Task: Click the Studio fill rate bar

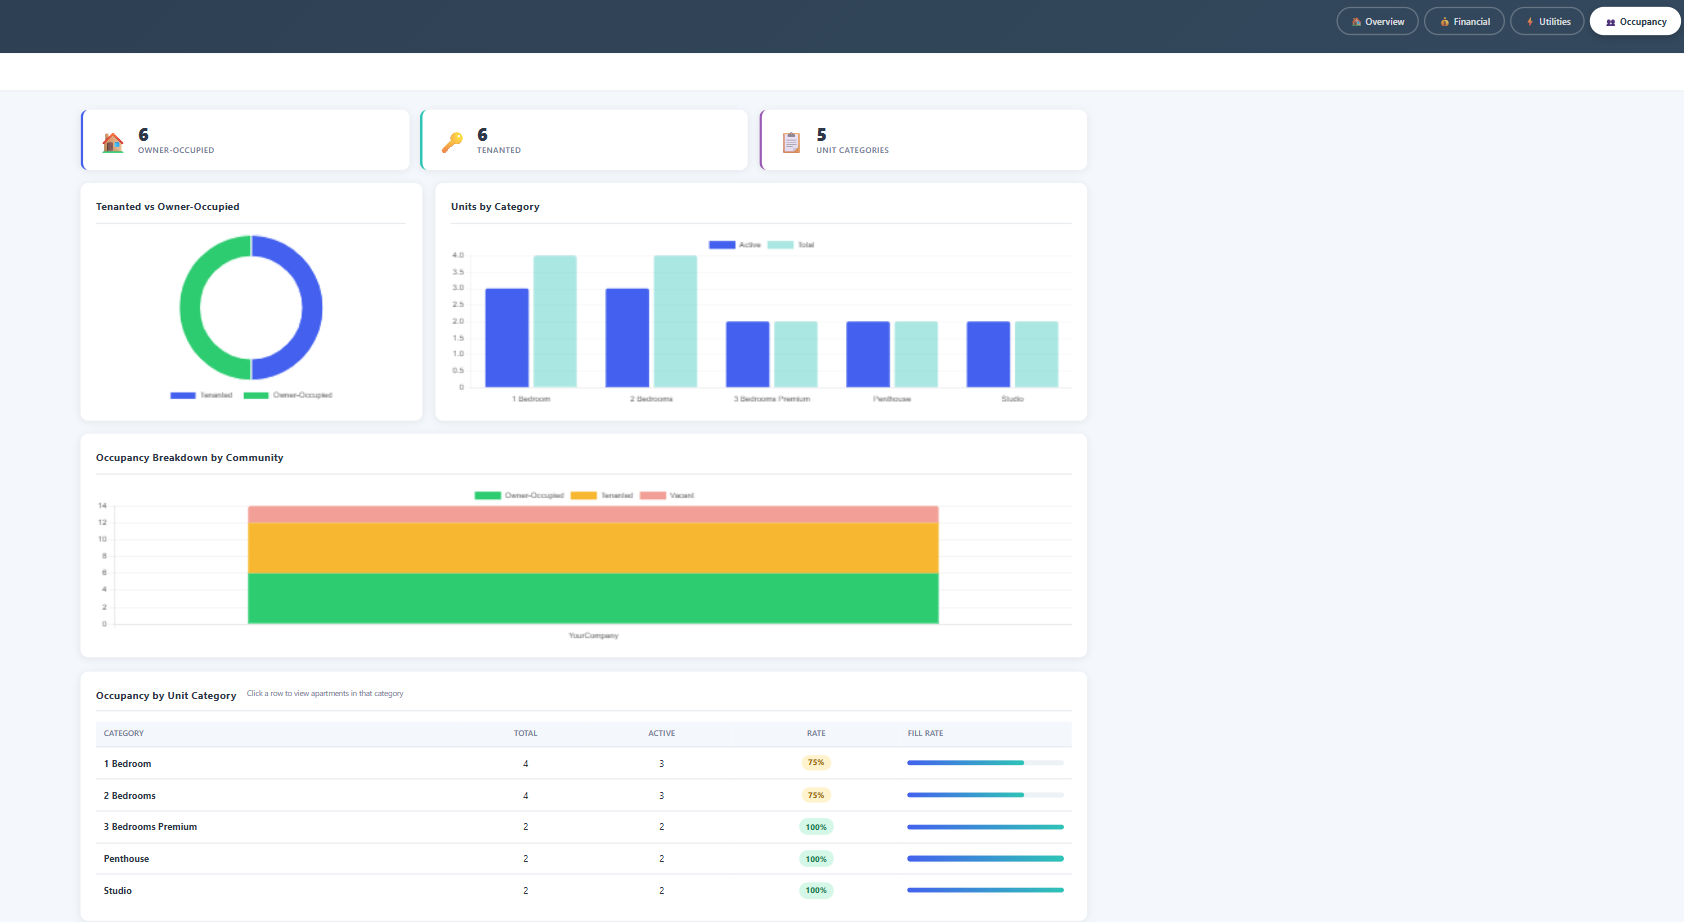Action: click(985, 890)
